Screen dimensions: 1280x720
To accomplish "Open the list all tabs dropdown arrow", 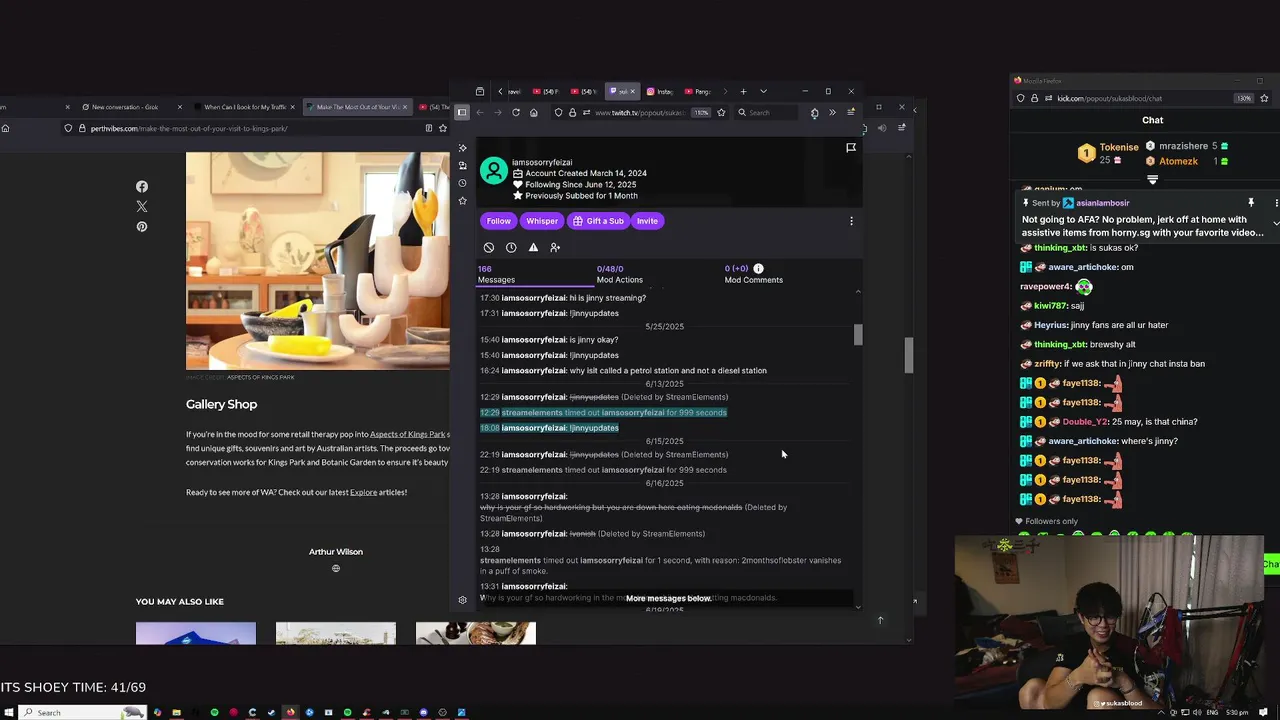I will tap(763, 92).
